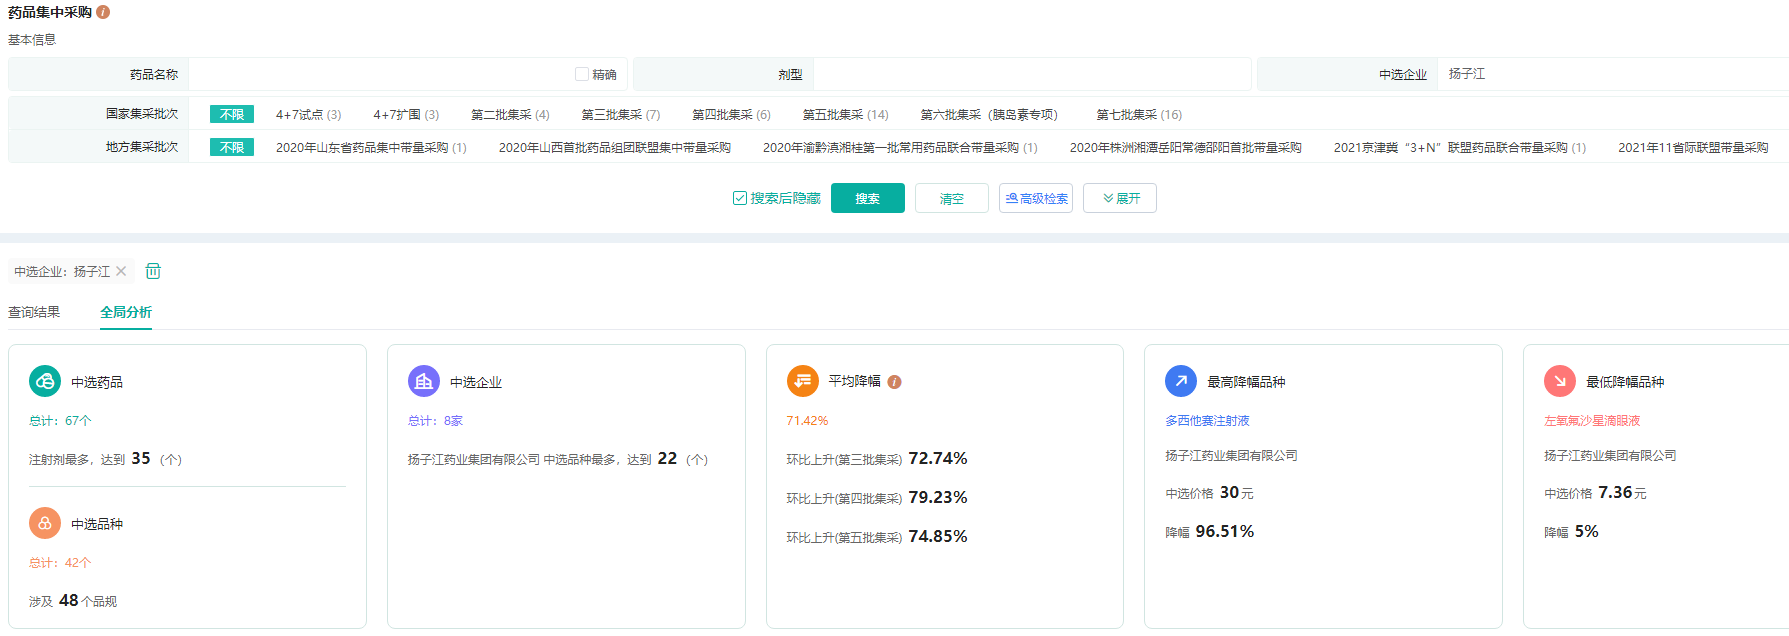
Task: Click the info icon beside 药品集中采购 title
Action: pos(103,12)
